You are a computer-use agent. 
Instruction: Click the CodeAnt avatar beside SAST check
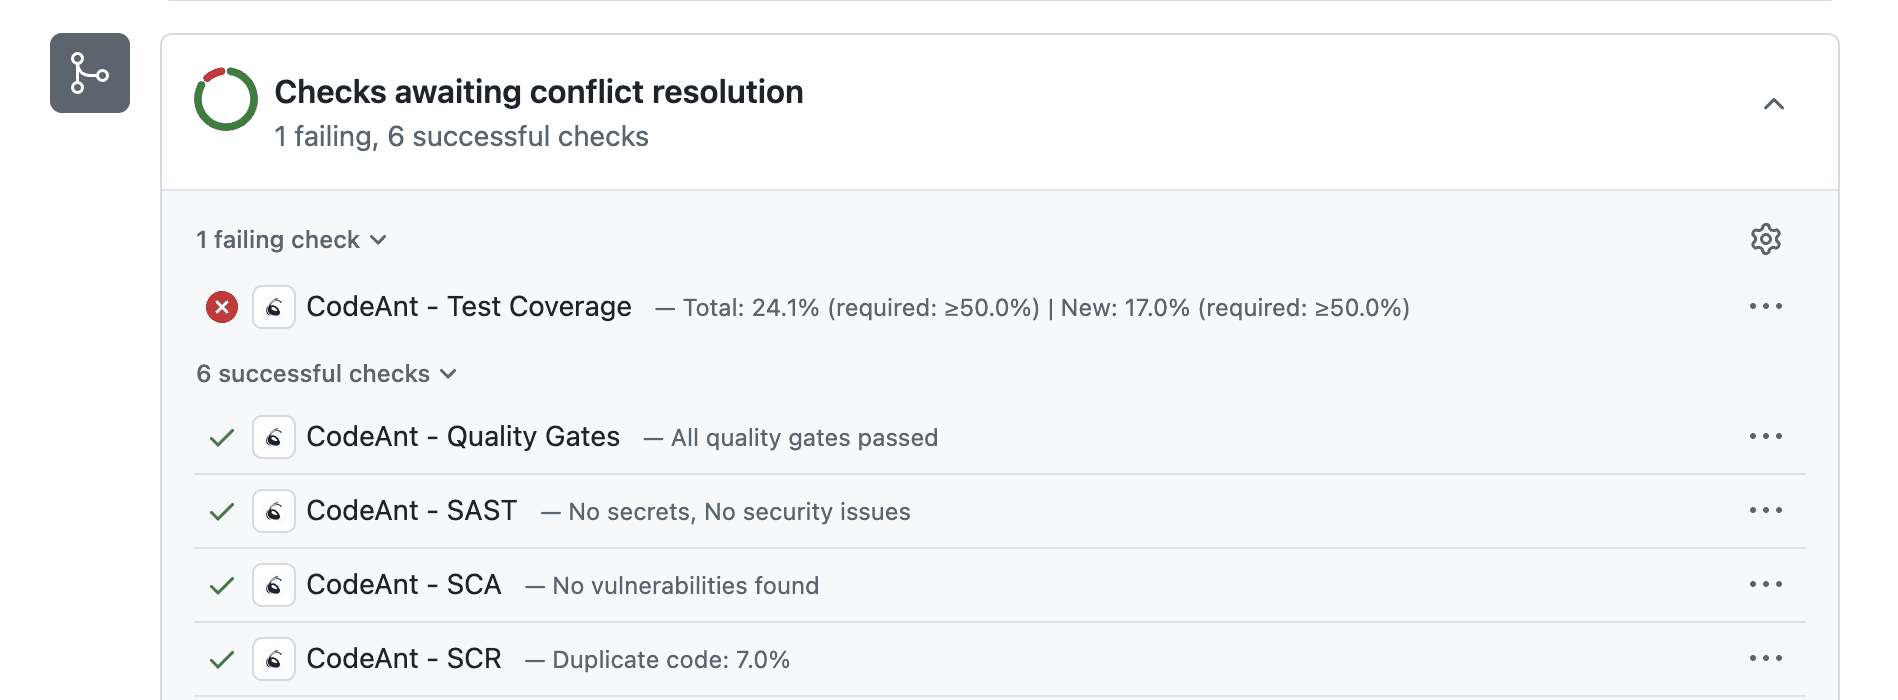pos(273,511)
